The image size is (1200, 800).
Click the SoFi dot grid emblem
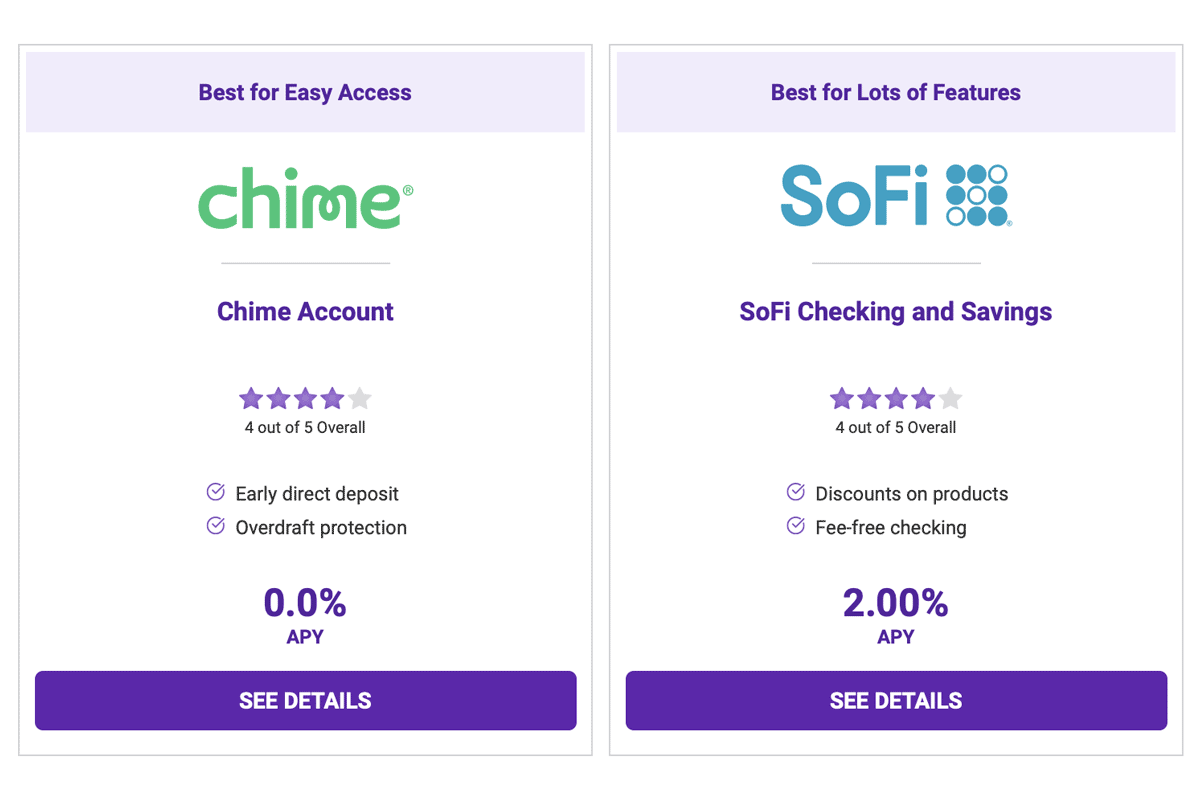coord(978,195)
